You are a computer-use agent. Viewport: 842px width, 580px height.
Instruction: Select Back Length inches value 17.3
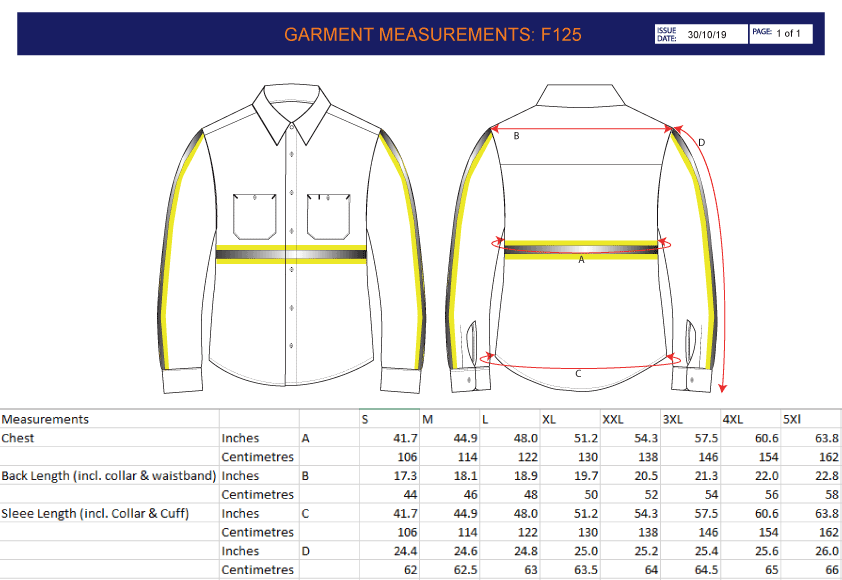pyautogui.click(x=405, y=475)
